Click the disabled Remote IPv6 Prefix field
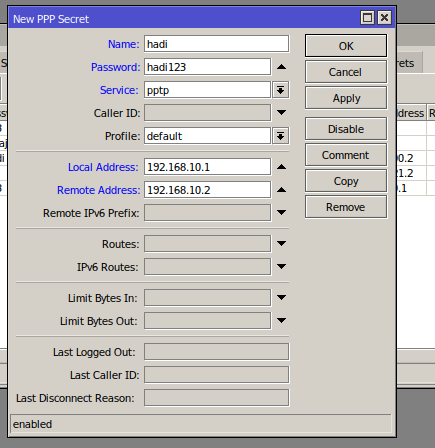The width and height of the screenshot is (435, 448). pyautogui.click(x=207, y=213)
